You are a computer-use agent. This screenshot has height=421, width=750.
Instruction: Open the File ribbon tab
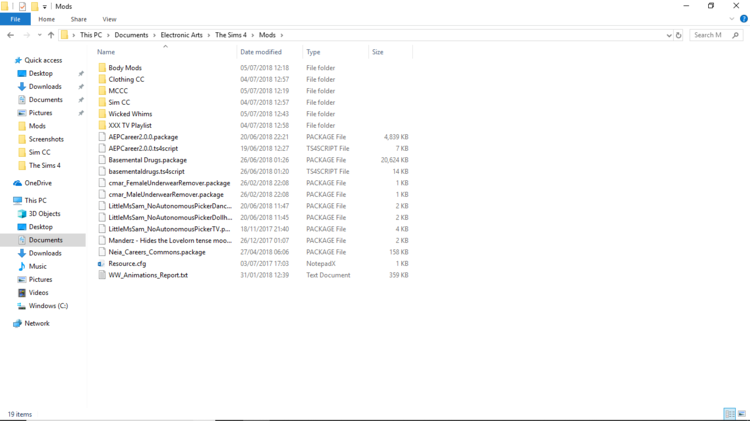coord(15,19)
